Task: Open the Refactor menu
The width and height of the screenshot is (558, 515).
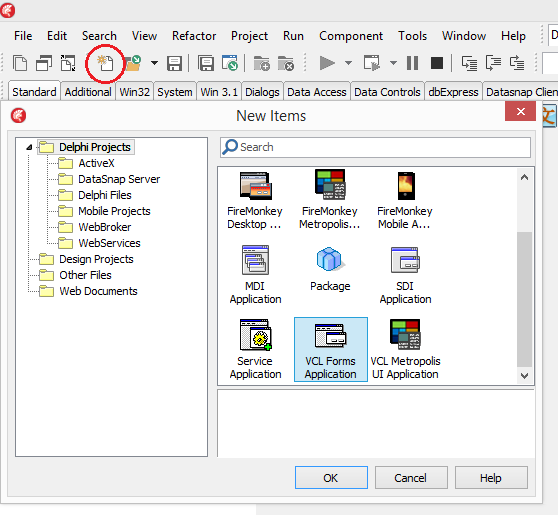Action: [194, 36]
